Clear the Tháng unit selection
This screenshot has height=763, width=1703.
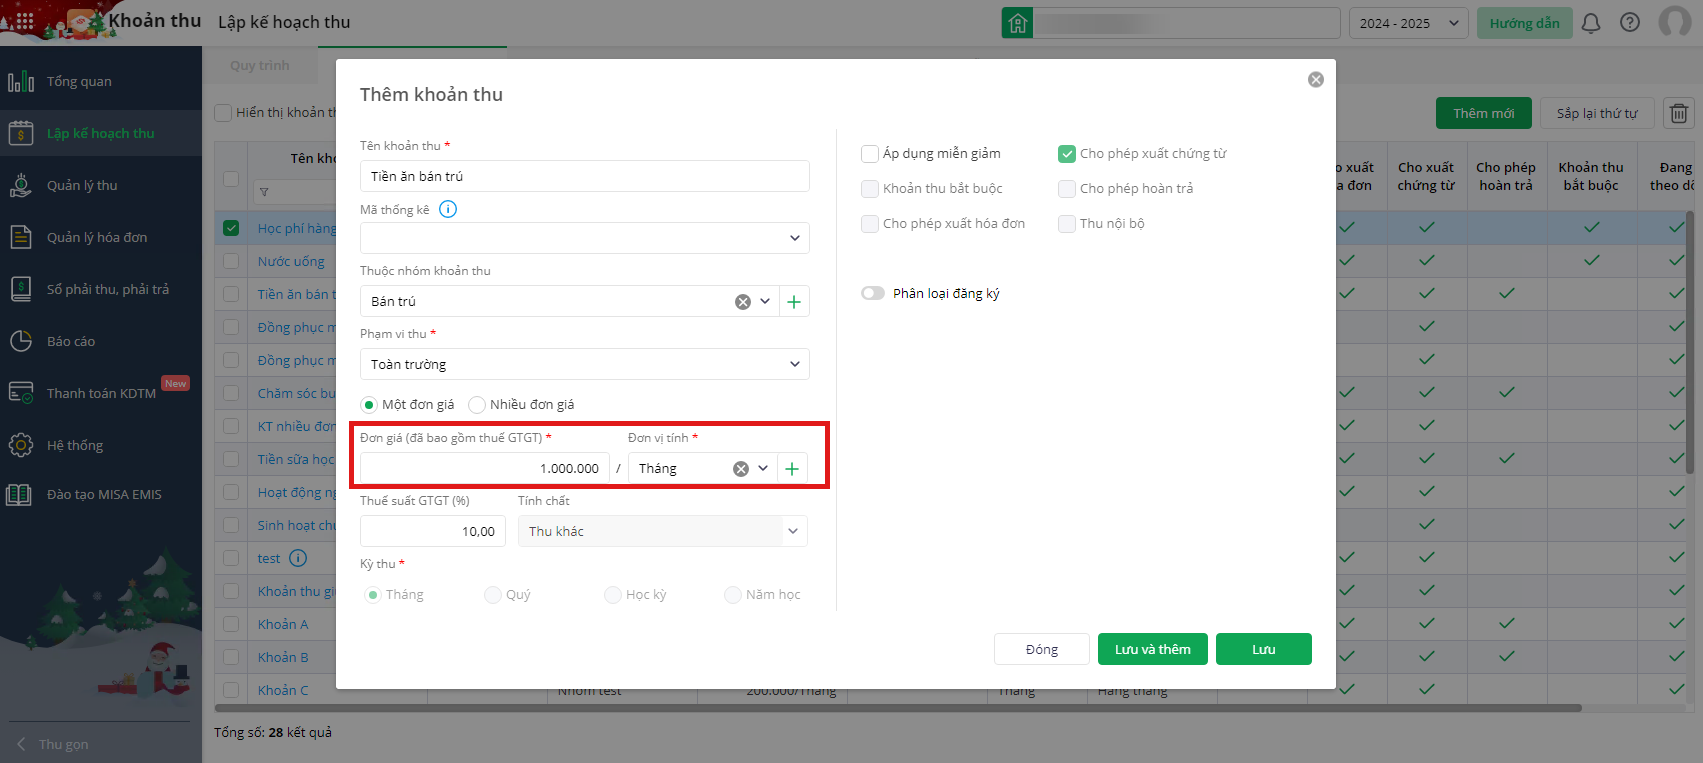(x=741, y=469)
